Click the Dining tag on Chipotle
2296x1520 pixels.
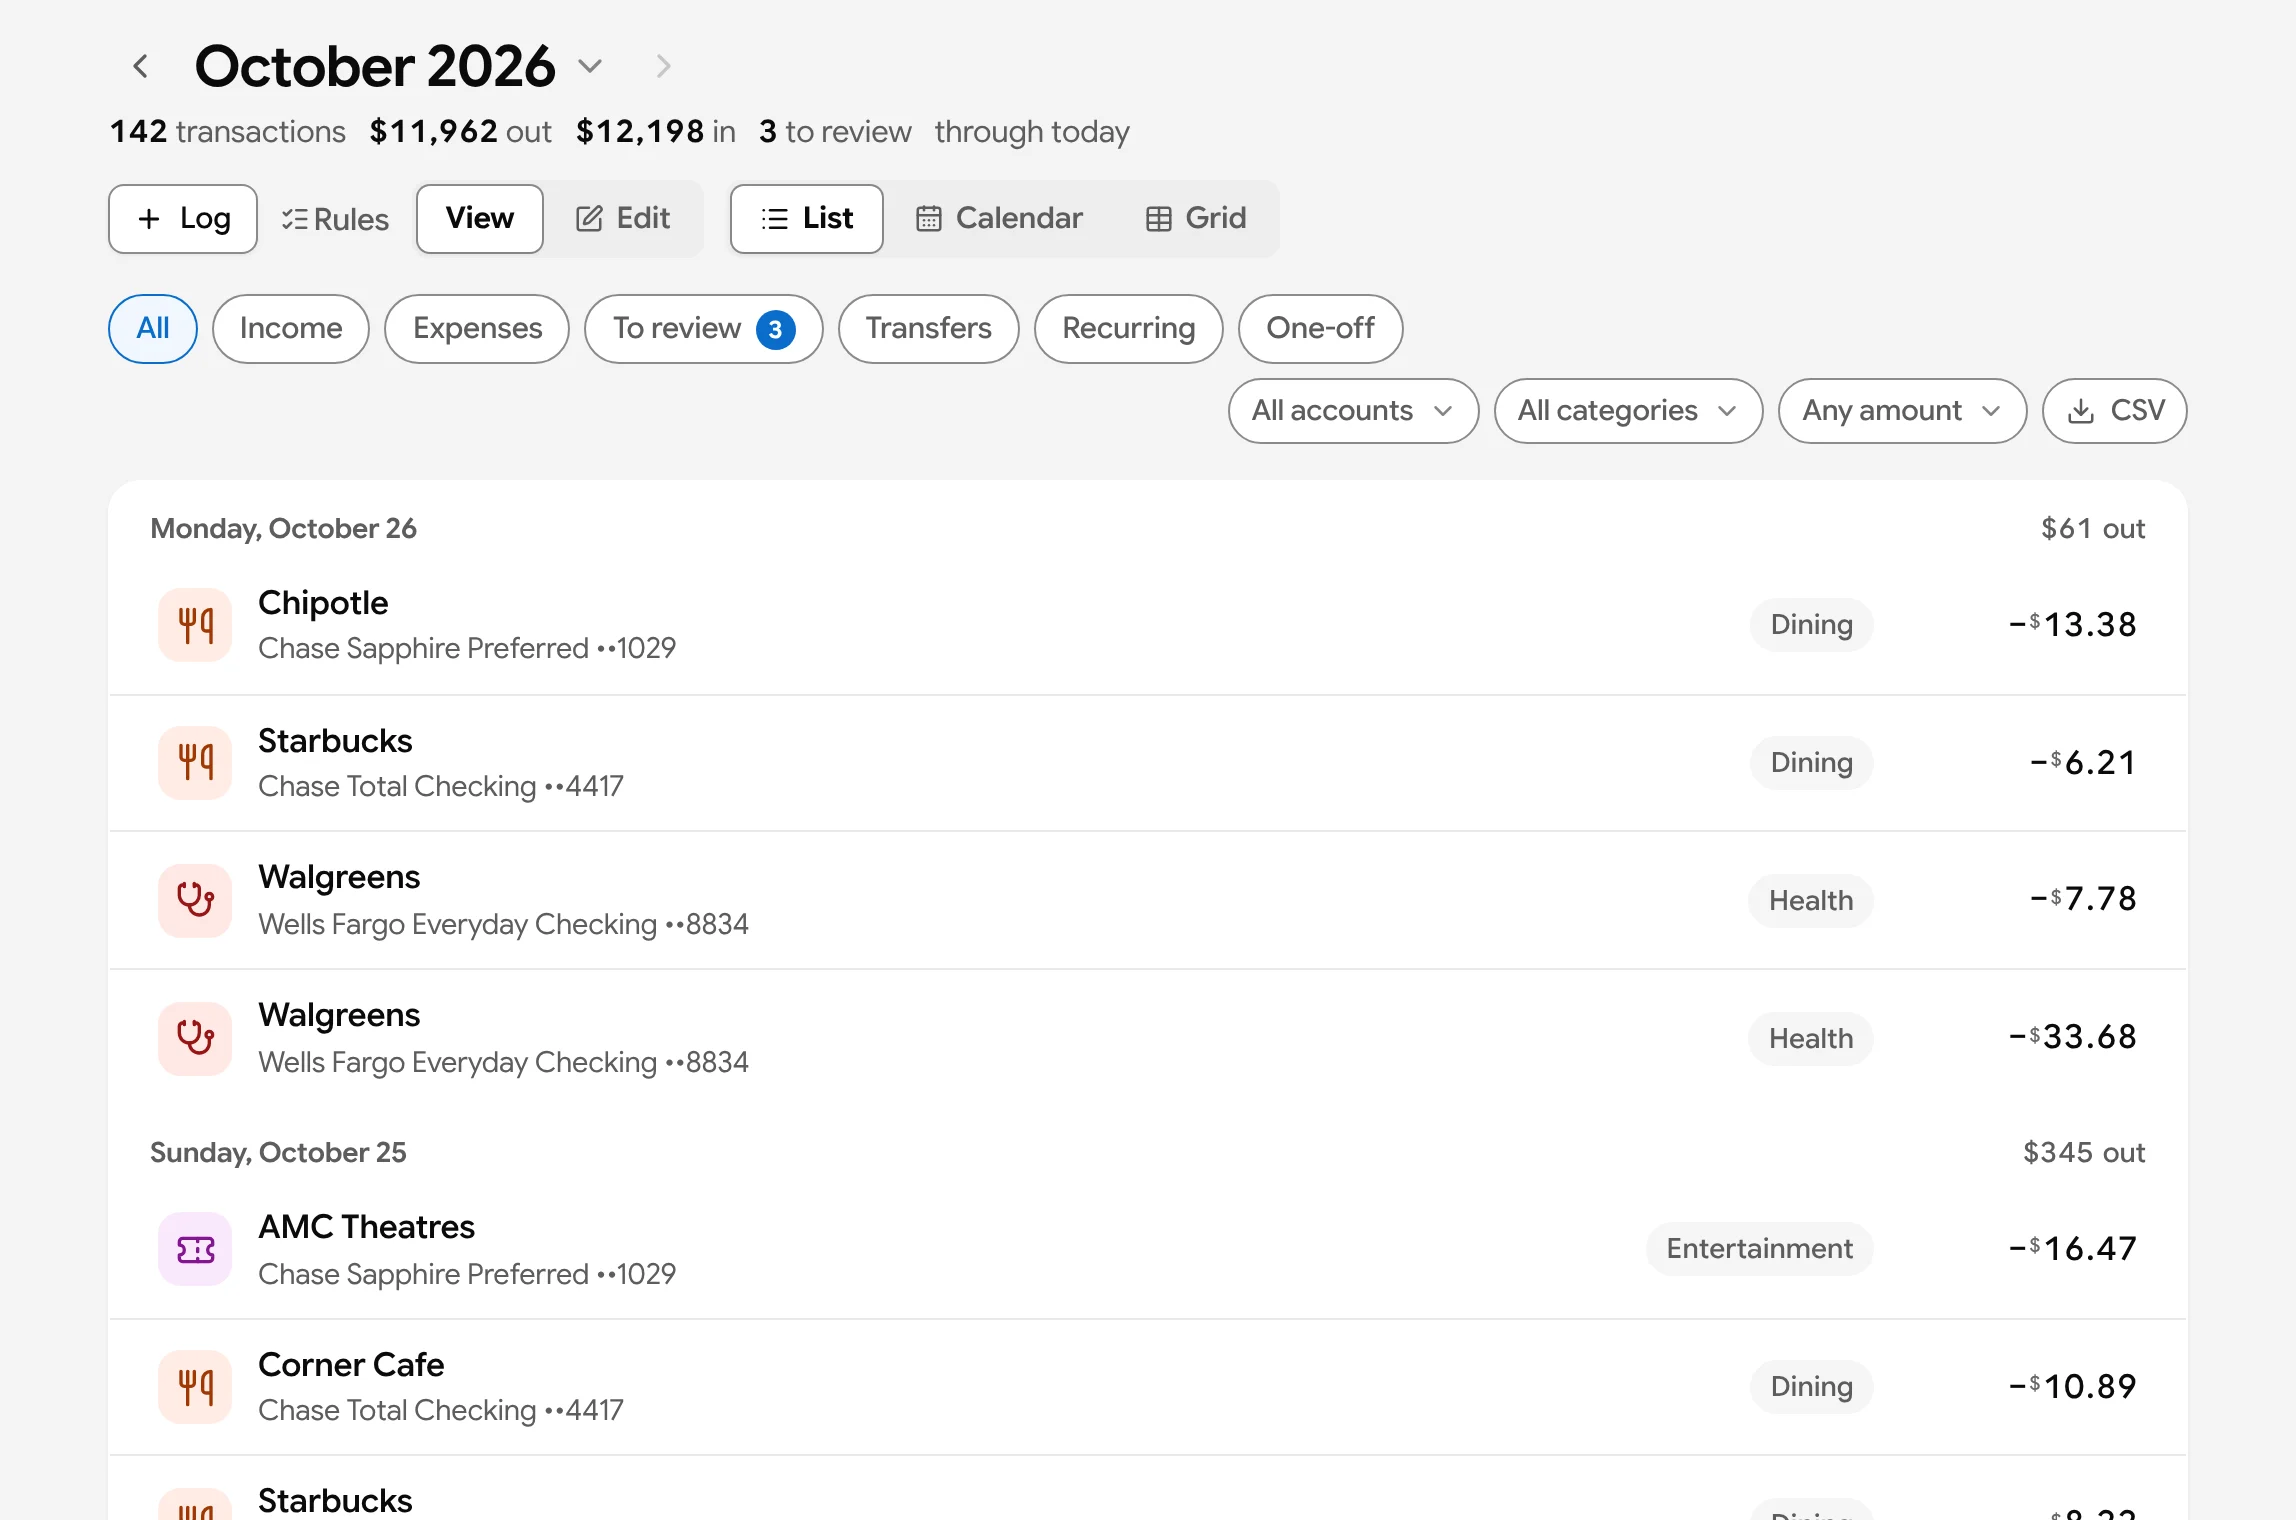tap(1812, 625)
